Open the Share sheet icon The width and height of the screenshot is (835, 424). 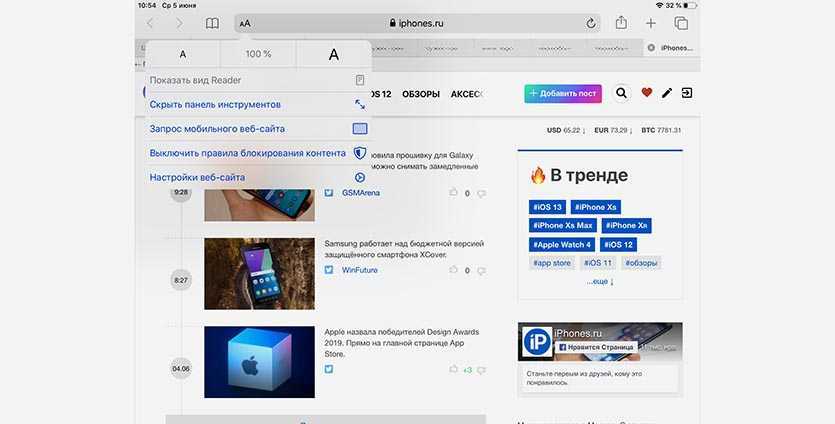(x=621, y=23)
